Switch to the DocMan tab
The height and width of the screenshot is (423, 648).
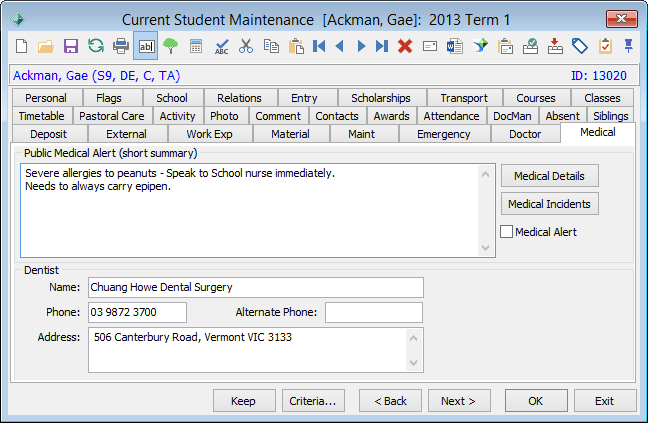click(512, 116)
